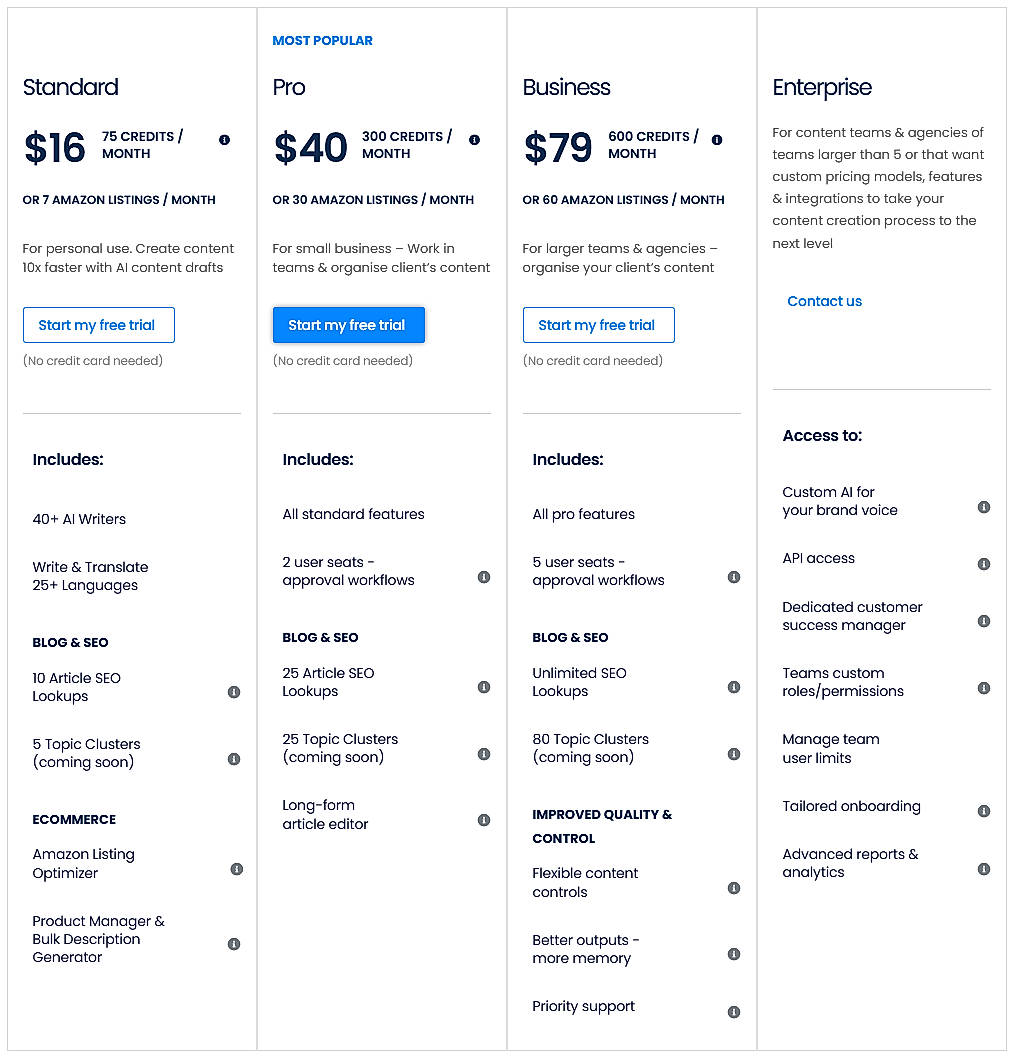Click info icon beside Teams custom roles/permissions
Viewport: 1012px width, 1056px height.
click(x=984, y=687)
